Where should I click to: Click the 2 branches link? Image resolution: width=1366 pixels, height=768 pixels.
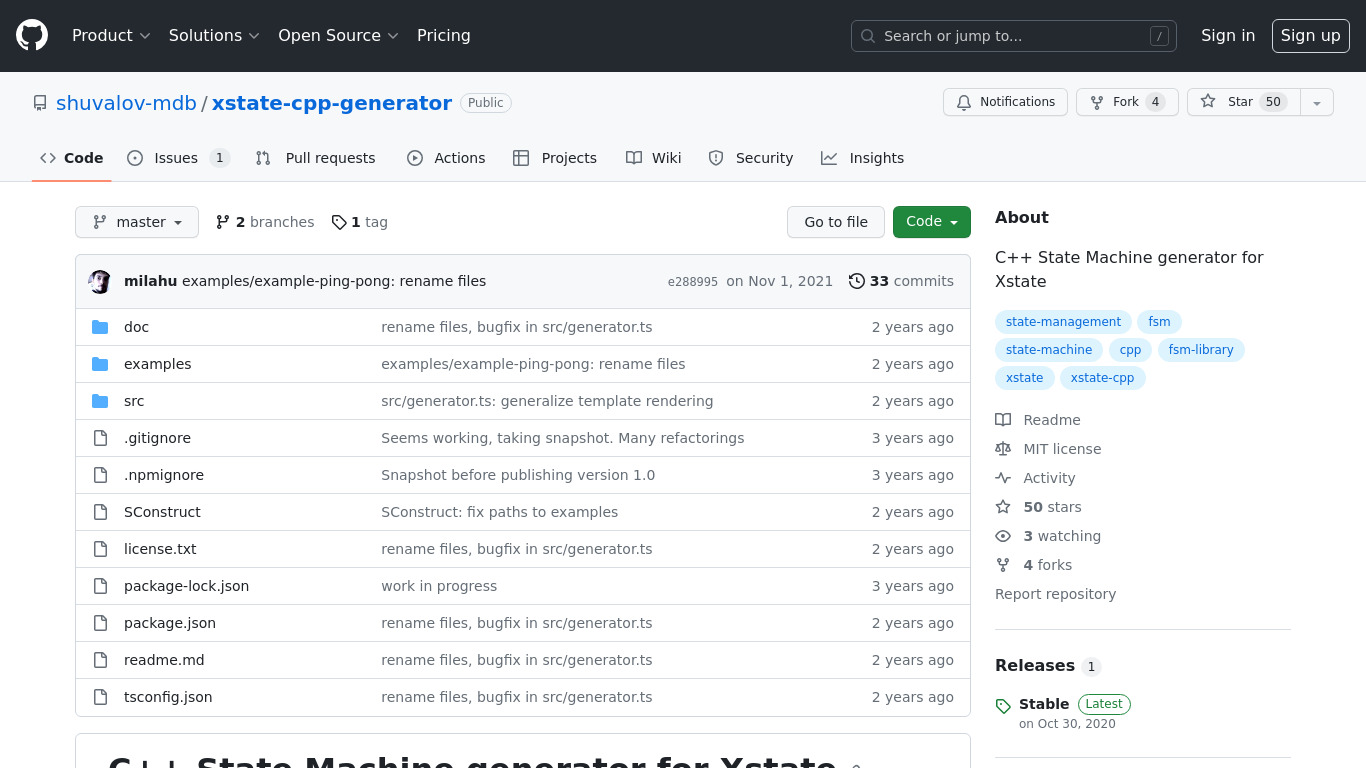(265, 222)
